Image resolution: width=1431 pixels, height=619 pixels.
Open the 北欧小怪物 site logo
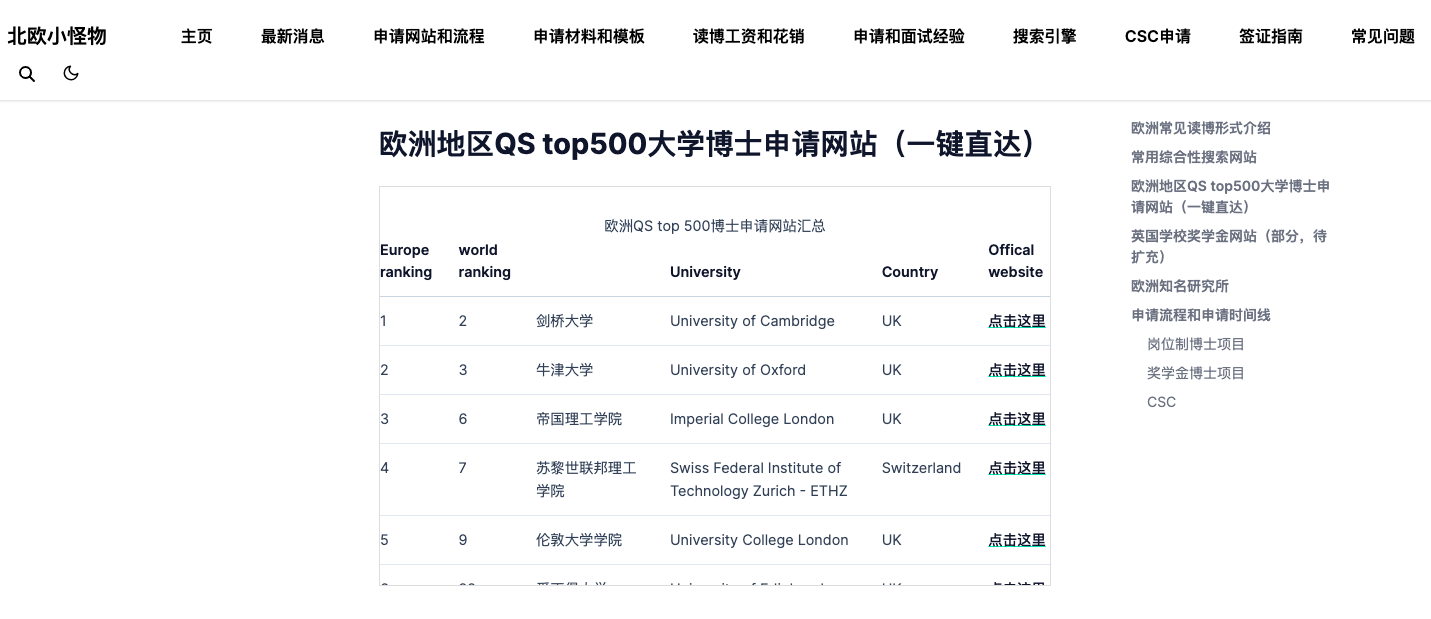point(57,37)
